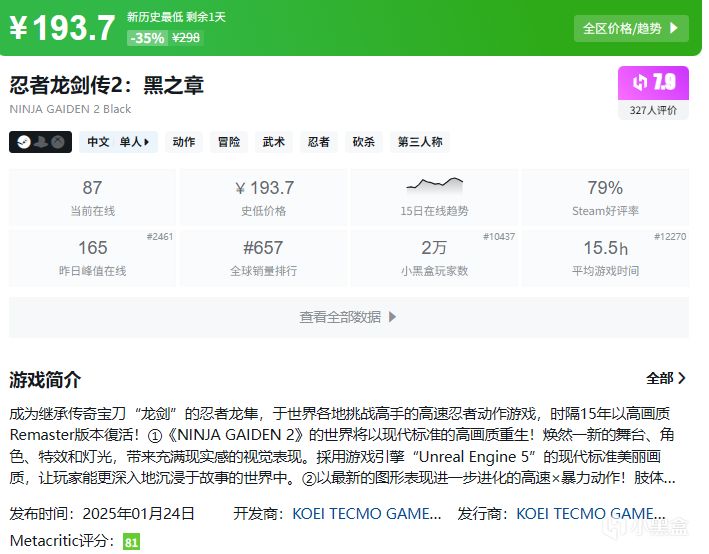
Task: Click the large ¥193.7 current price
Action: pyautogui.click(x=63, y=28)
